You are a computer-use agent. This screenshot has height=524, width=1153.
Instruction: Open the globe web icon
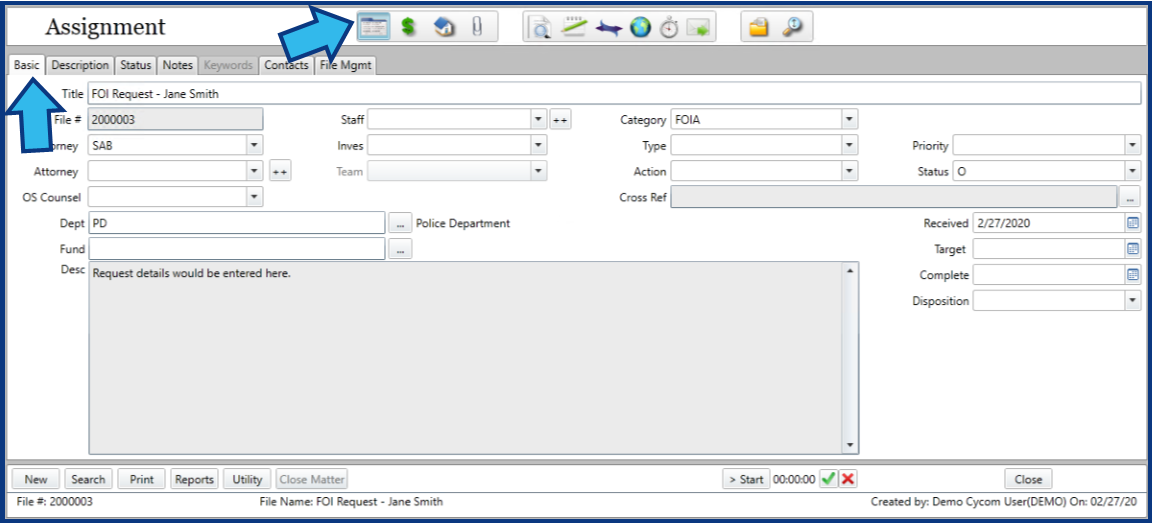tap(640, 28)
